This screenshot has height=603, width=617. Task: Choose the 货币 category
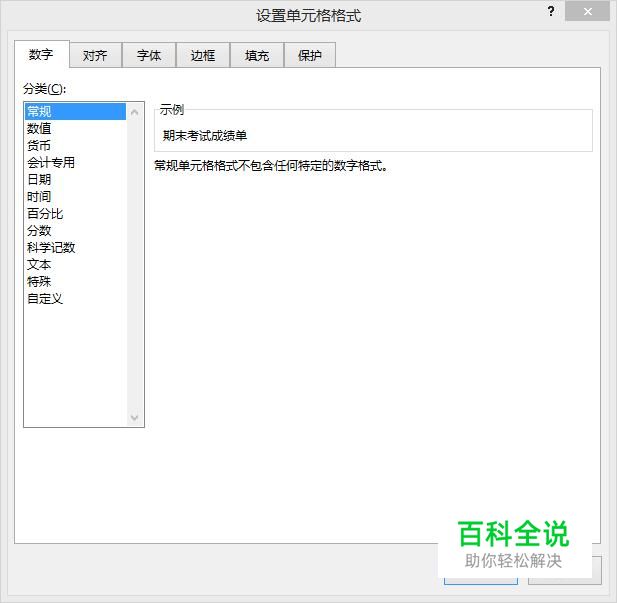coord(75,145)
